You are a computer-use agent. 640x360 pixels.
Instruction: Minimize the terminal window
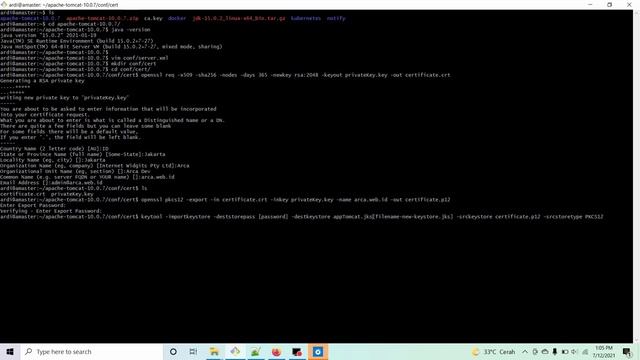click(590, 4)
